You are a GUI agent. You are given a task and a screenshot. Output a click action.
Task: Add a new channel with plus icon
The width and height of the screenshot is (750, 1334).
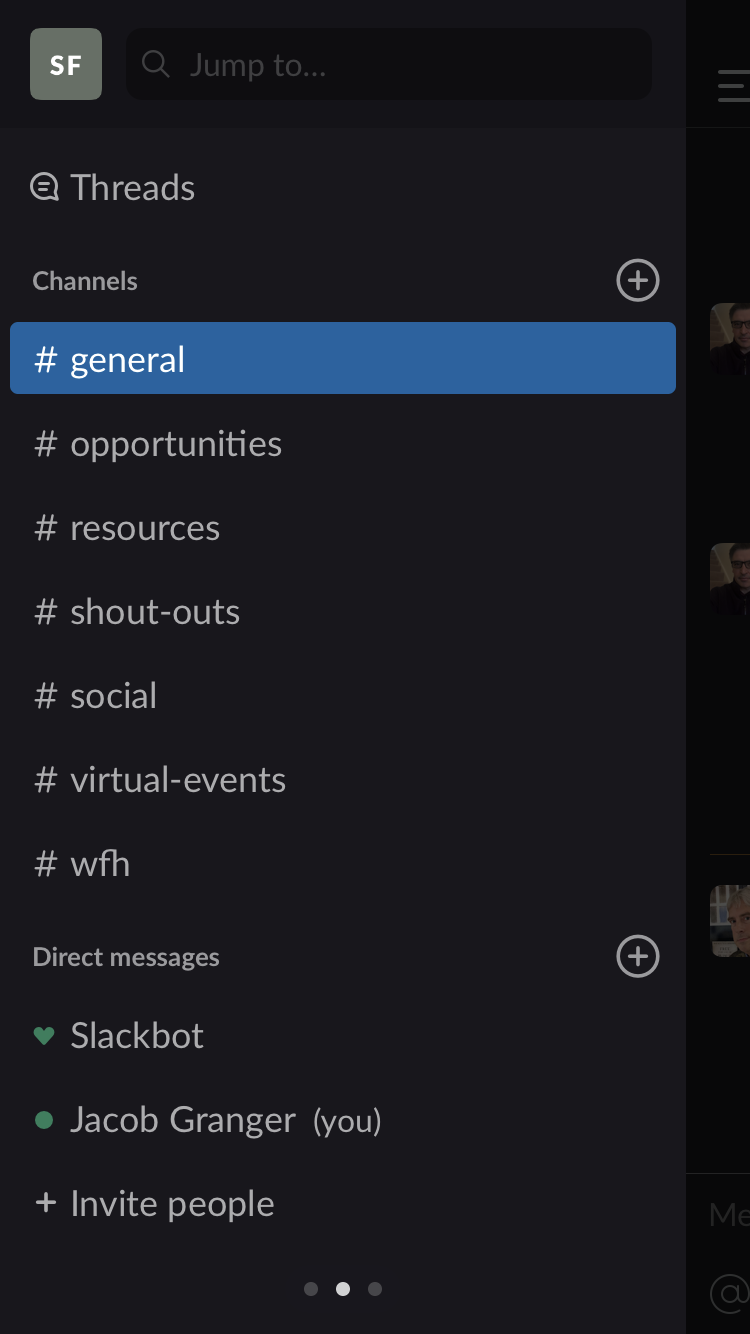[x=637, y=280]
